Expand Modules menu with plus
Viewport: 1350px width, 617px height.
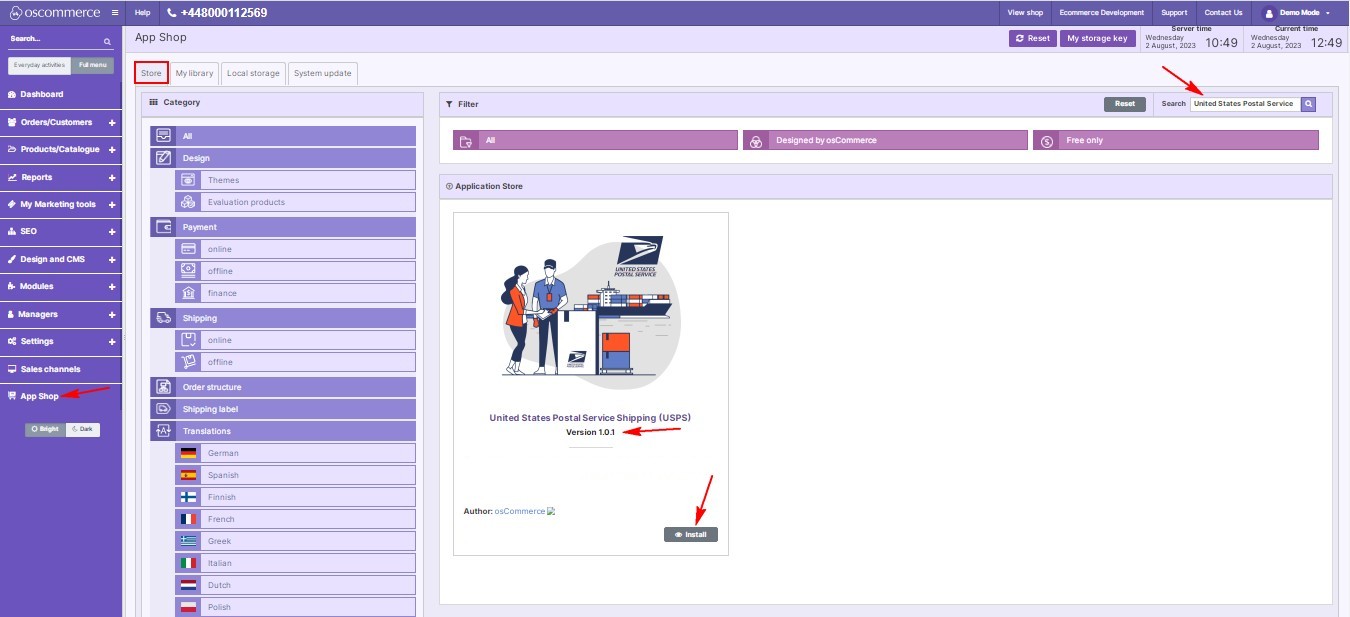pos(112,287)
